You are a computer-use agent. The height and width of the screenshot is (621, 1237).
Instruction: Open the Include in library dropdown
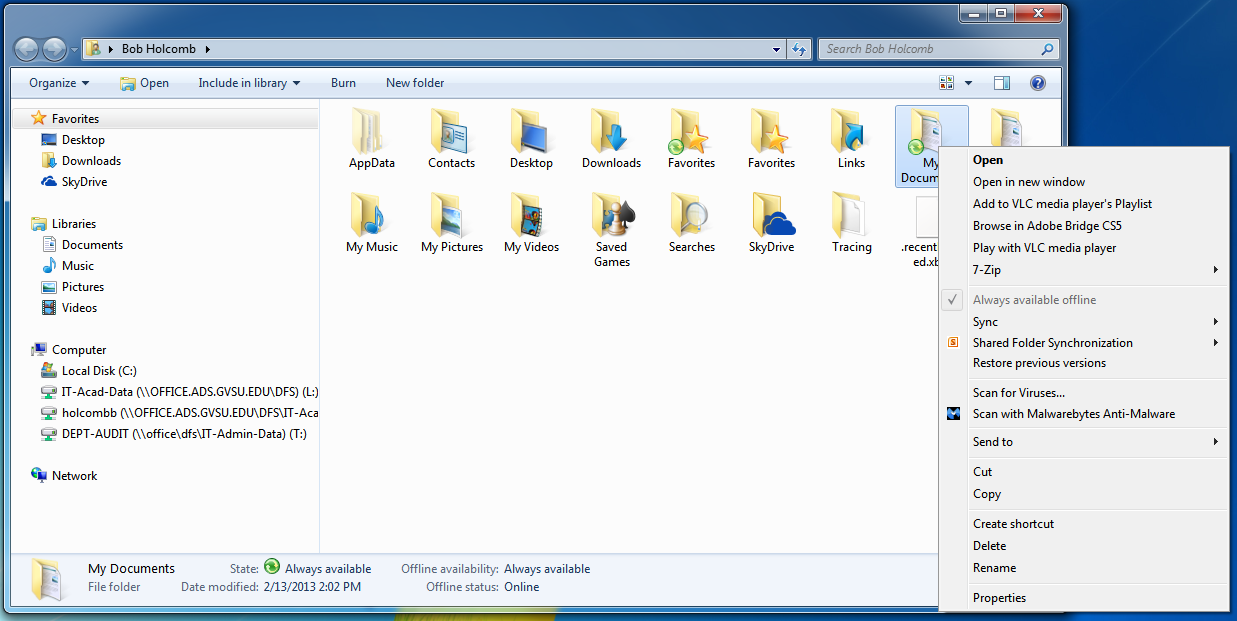tap(249, 83)
